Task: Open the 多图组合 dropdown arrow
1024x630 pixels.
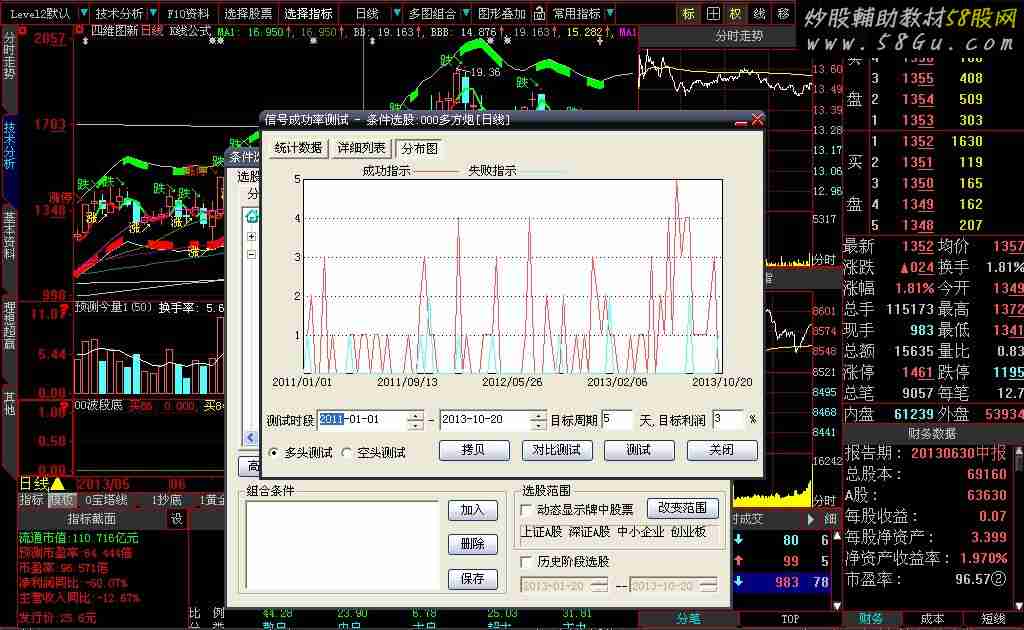Action: (x=466, y=13)
